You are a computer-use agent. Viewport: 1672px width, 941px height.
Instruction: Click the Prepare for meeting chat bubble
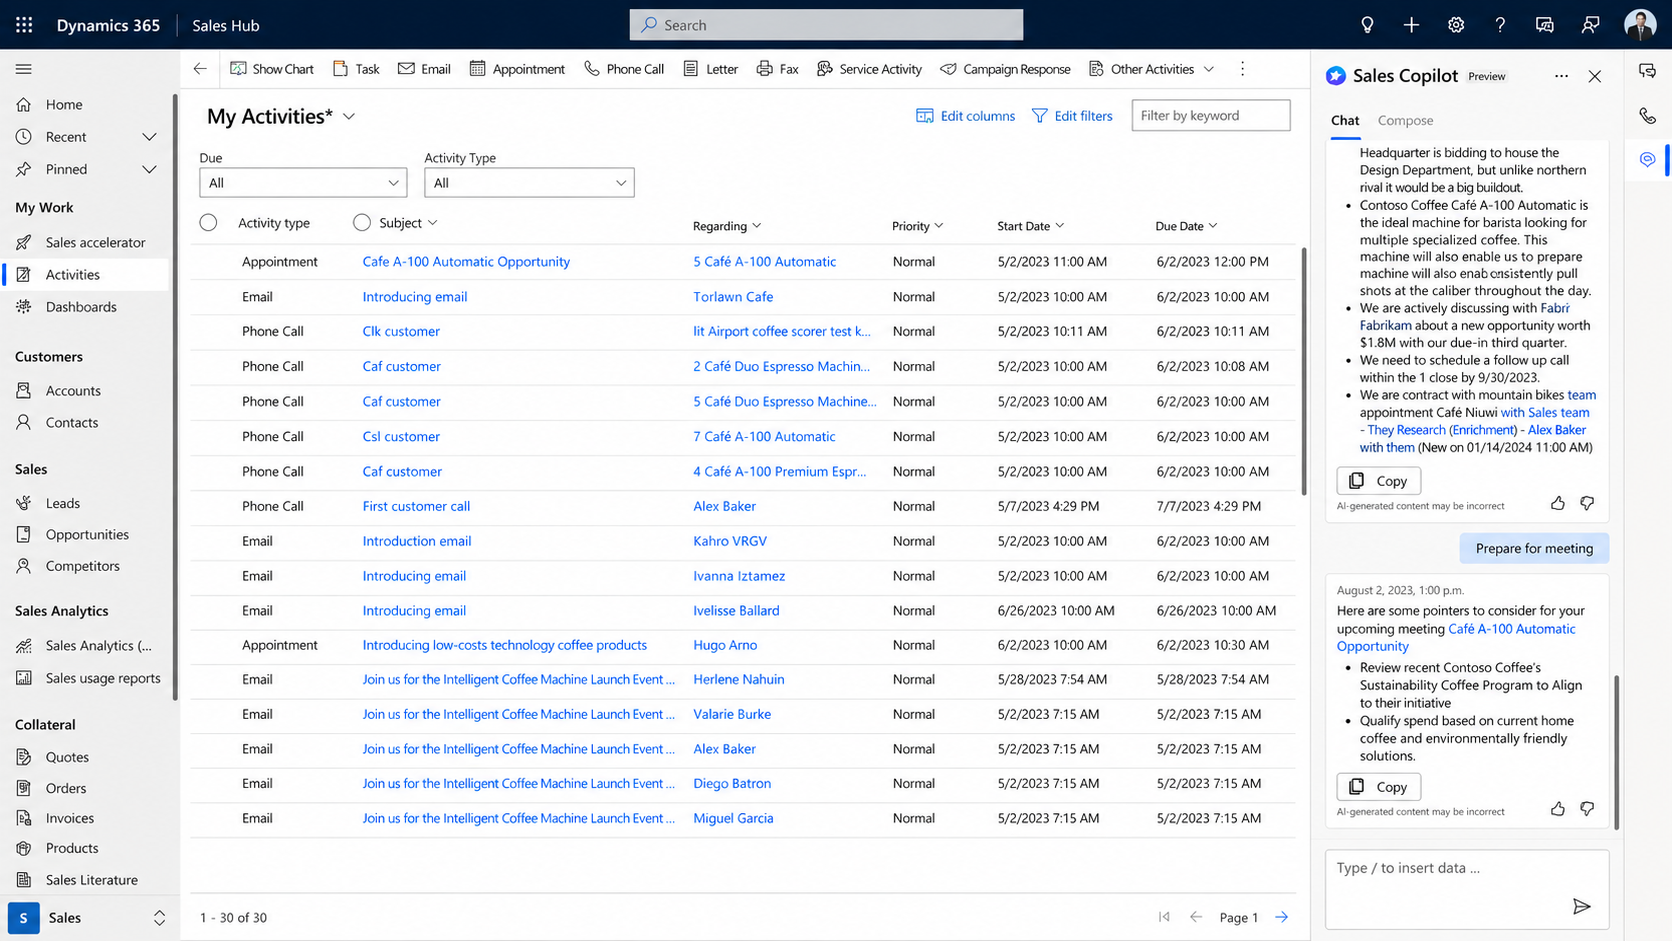pyautogui.click(x=1534, y=548)
